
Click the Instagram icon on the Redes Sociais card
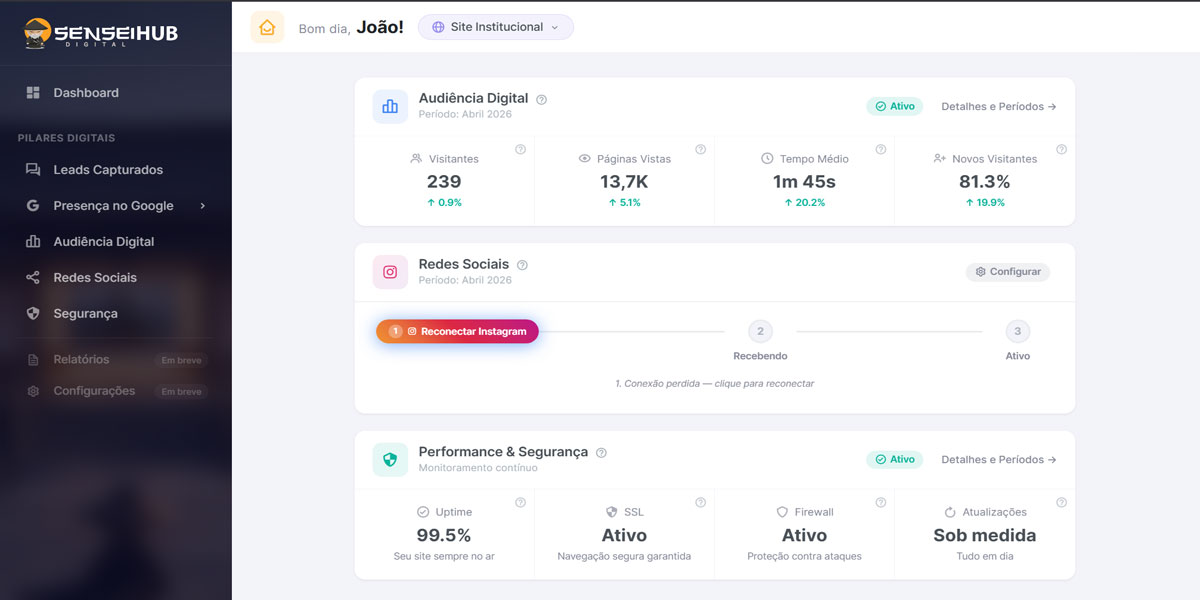point(389,271)
